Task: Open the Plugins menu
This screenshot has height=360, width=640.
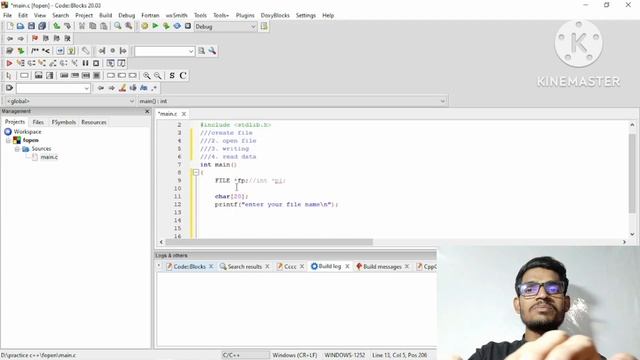Action: (x=245, y=15)
